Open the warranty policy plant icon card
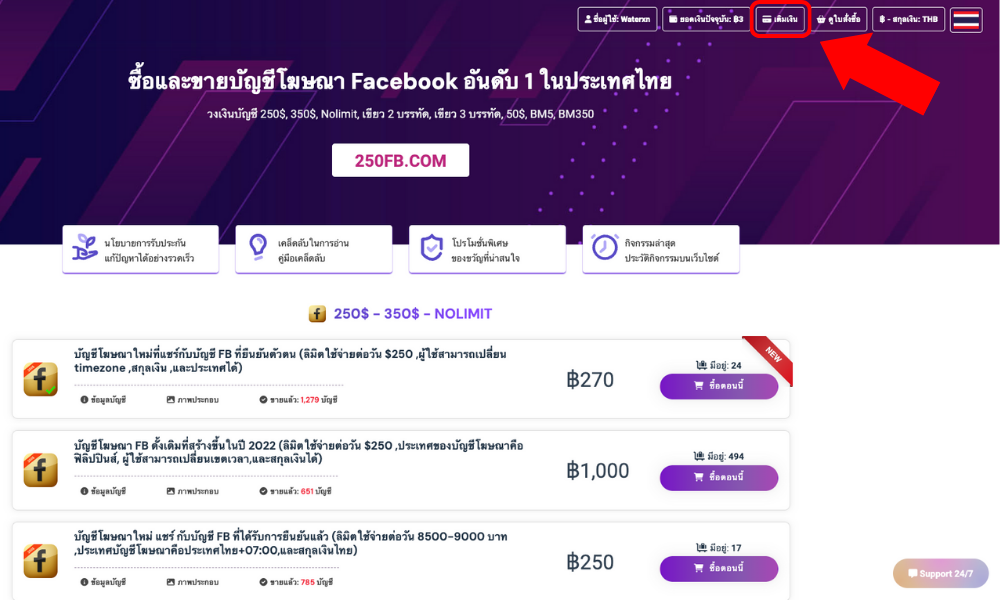Image resolution: width=1000 pixels, height=600 pixels. click(x=140, y=249)
